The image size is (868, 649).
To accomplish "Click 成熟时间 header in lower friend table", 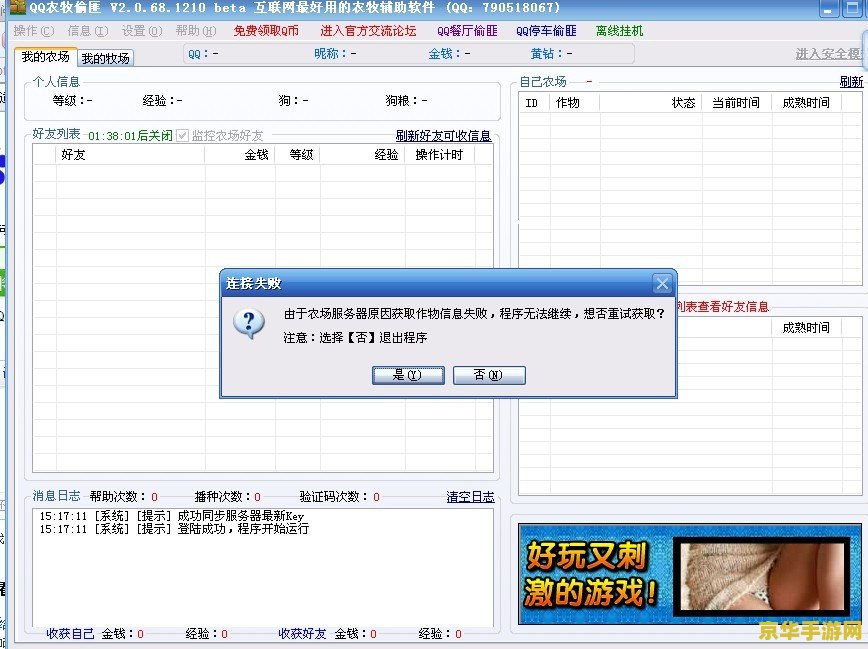I will 807,328.
